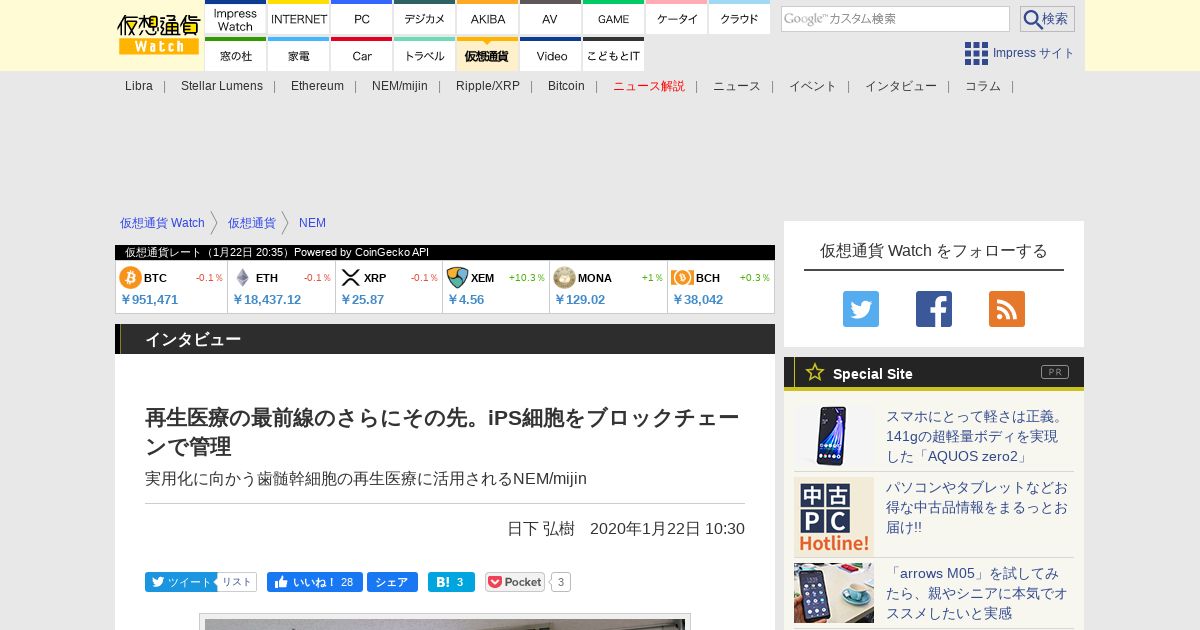Open the AQUOS zero2 smartphone thumbnail
Screen dimensions: 1200x630
834,436
